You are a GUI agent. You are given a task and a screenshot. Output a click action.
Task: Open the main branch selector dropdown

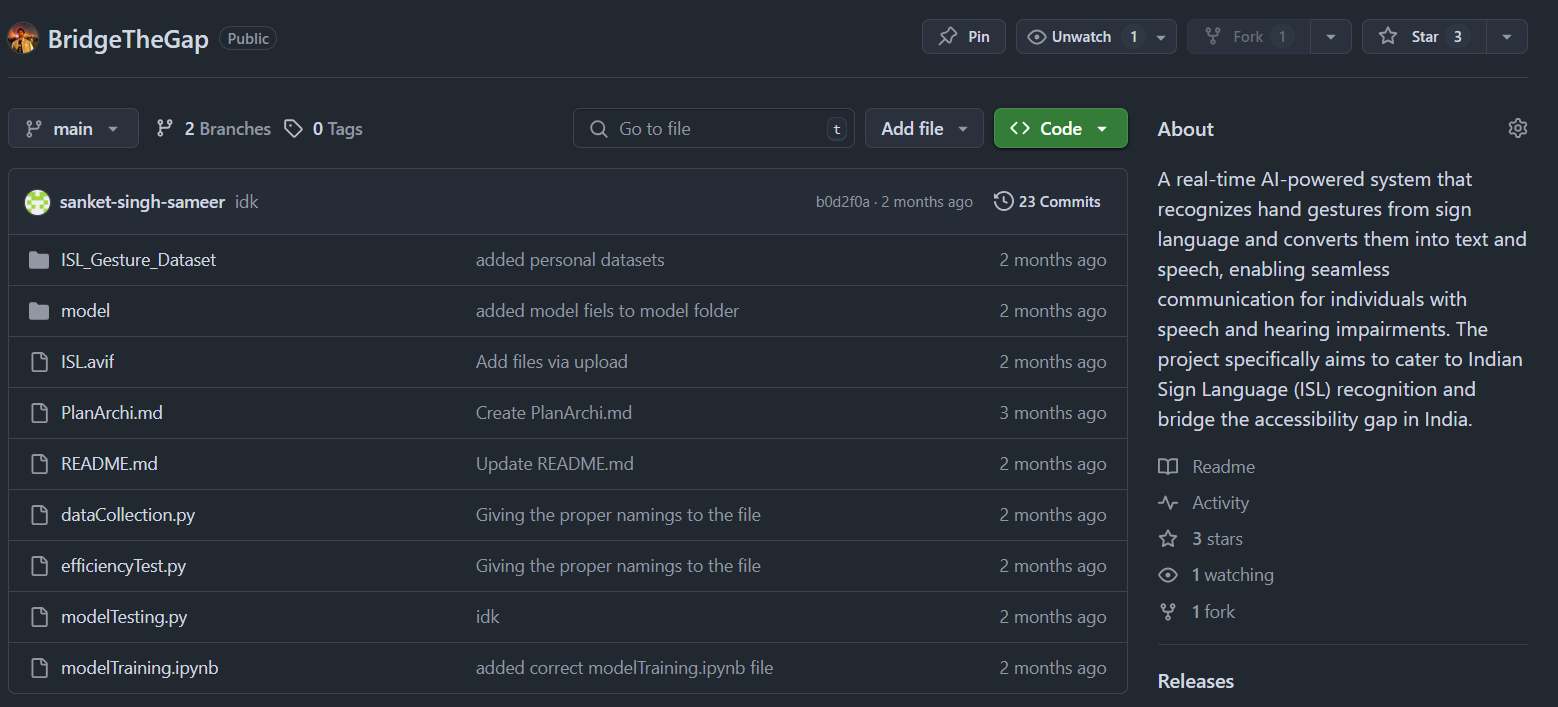point(73,129)
